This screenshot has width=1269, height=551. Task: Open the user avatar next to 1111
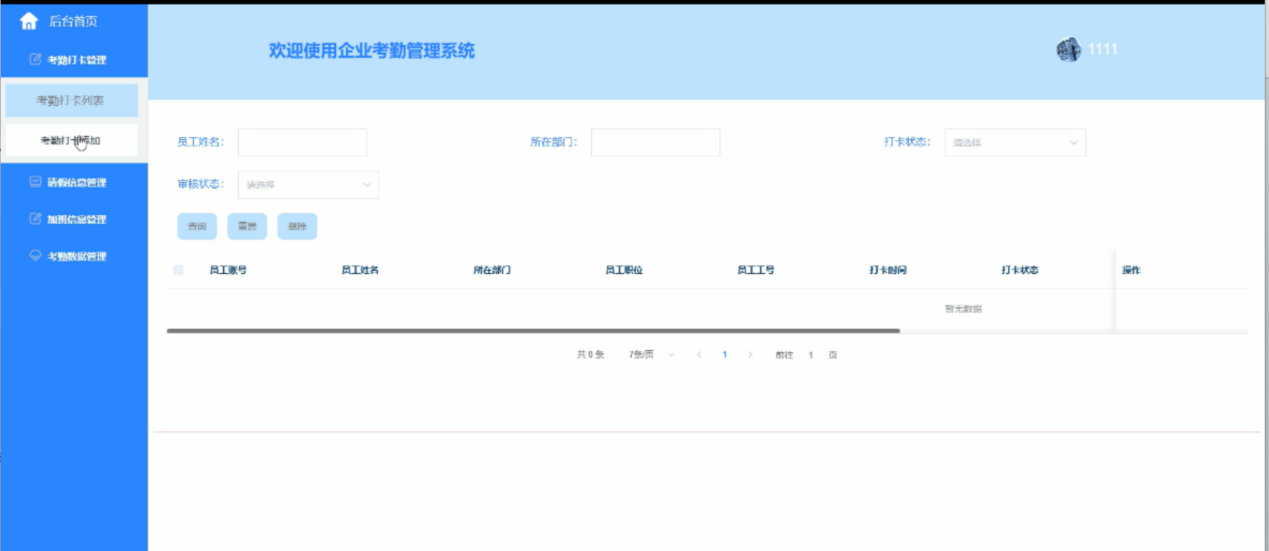click(x=1069, y=50)
